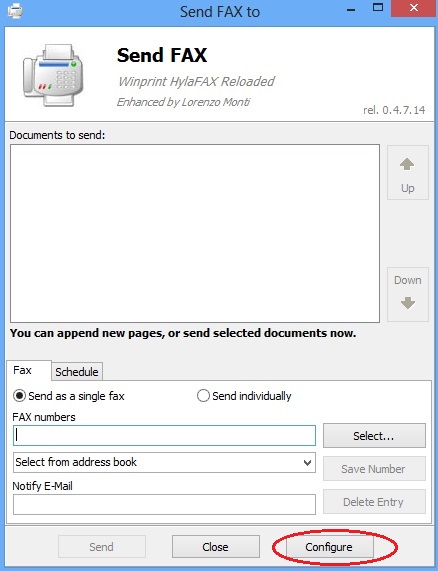Expand Select from address book dropdown
Viewport: 438px width, 571px height.
pos(164,462)
